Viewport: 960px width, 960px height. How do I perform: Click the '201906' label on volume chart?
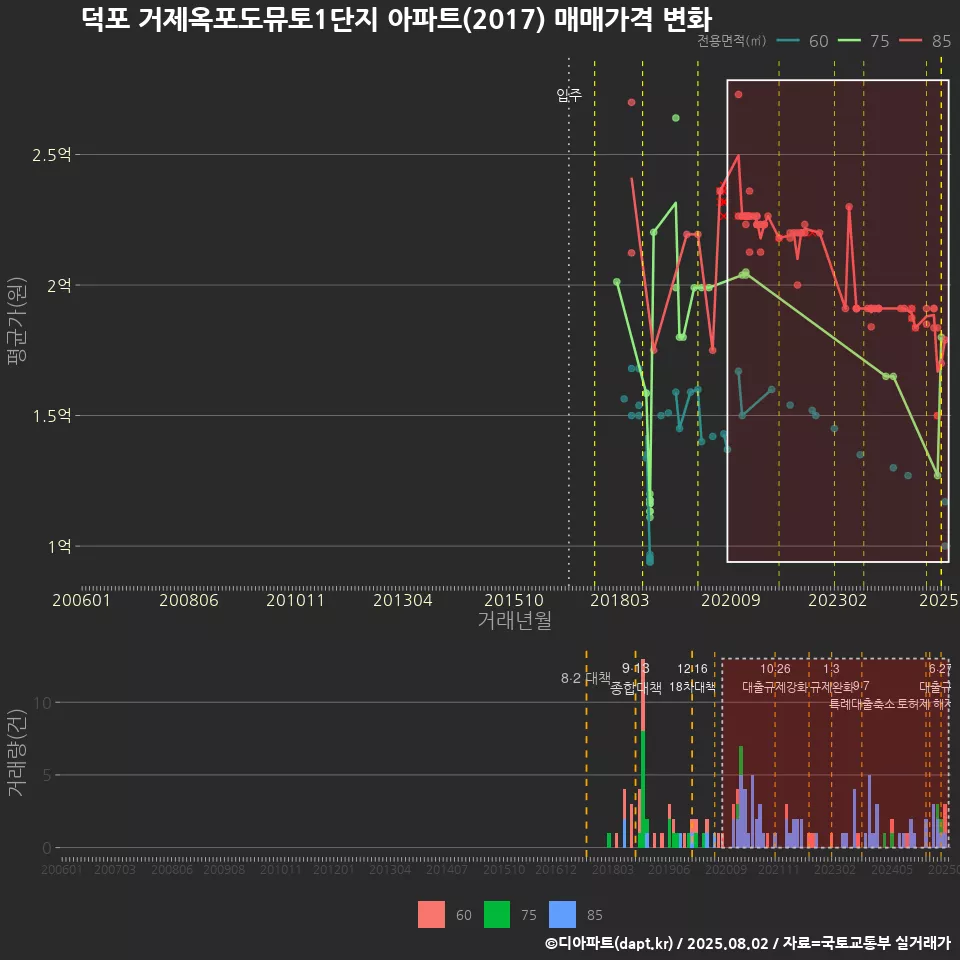(669, 869)
